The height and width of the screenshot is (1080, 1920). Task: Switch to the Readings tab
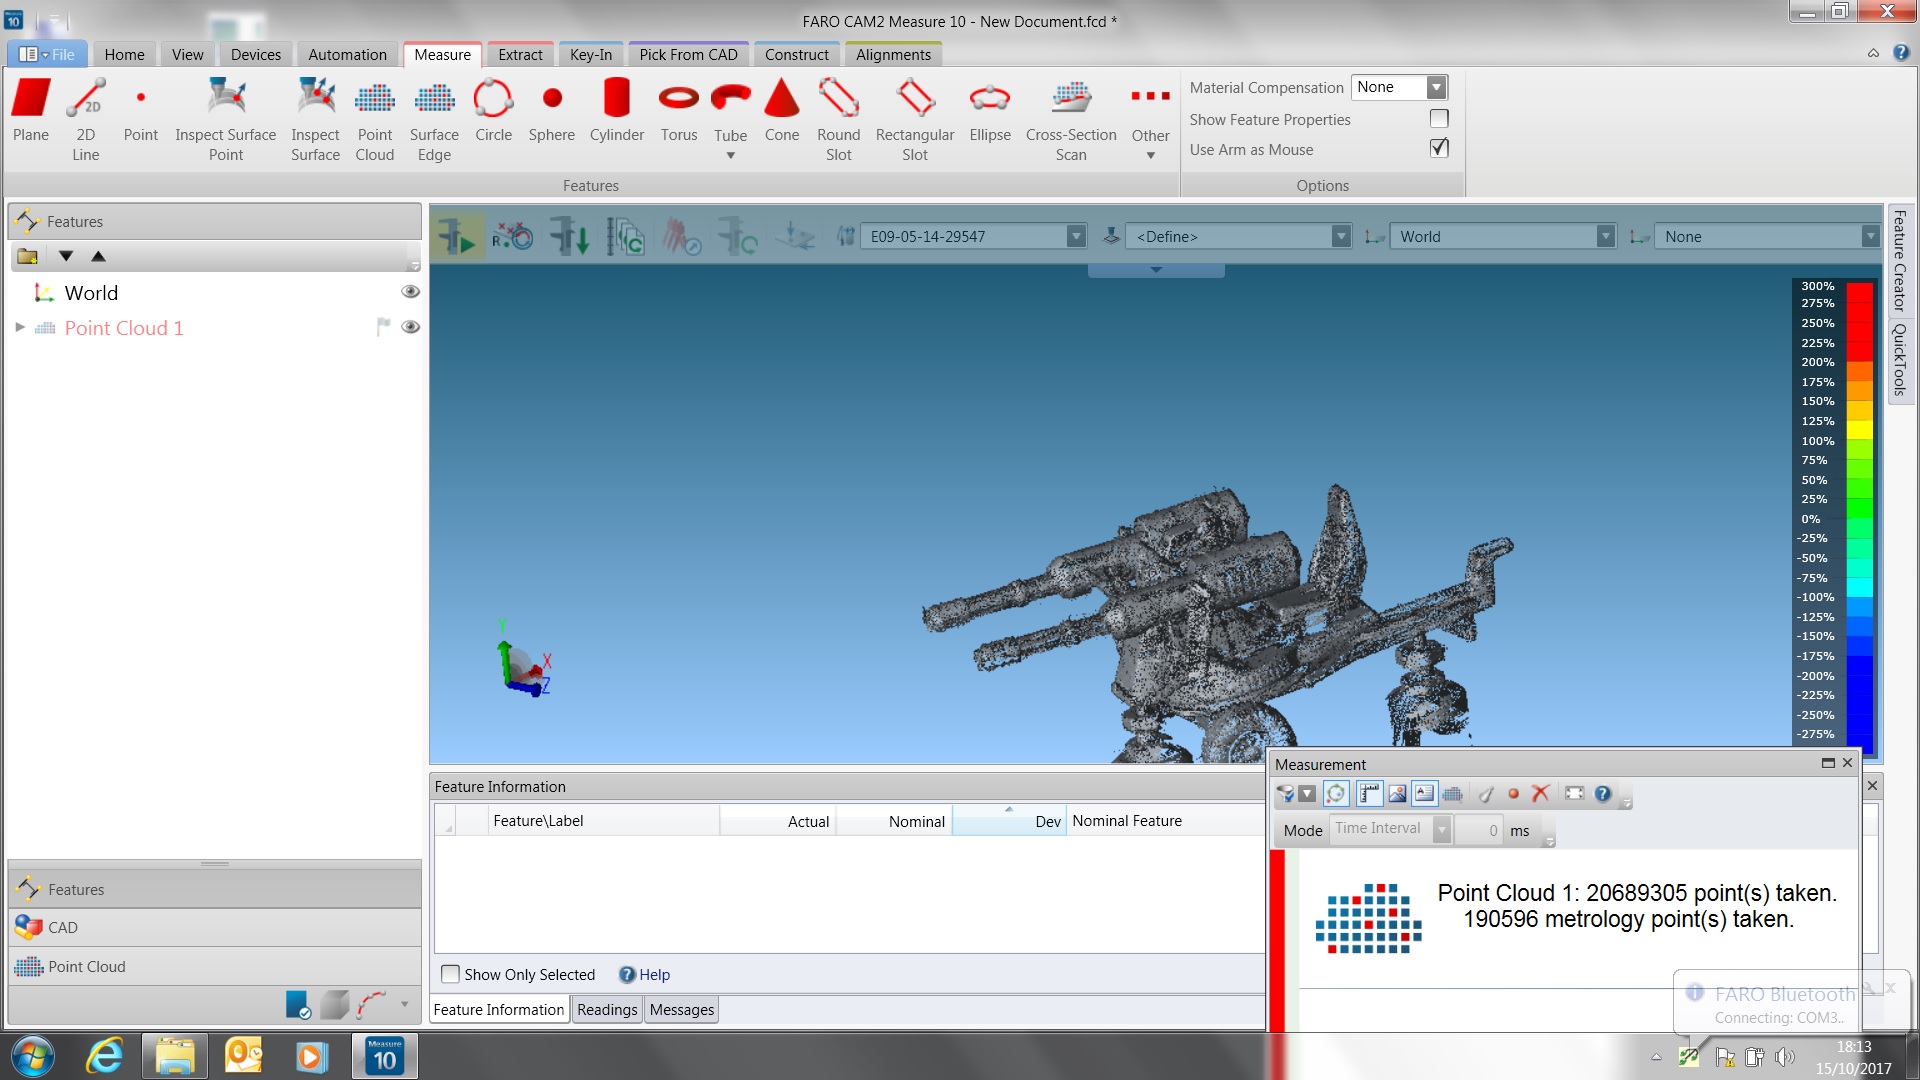[607, 1010]
